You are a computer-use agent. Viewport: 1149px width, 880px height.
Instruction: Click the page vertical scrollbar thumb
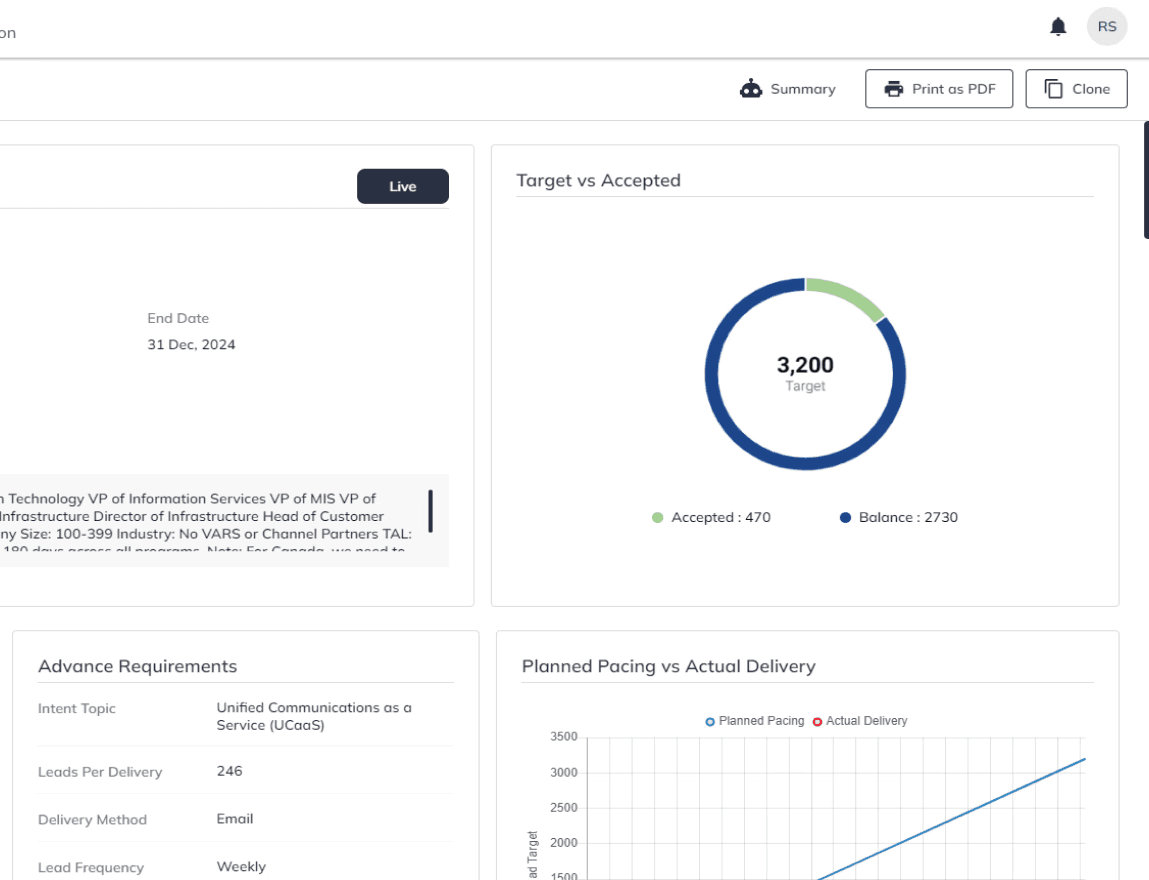[x=1146, y=180]
